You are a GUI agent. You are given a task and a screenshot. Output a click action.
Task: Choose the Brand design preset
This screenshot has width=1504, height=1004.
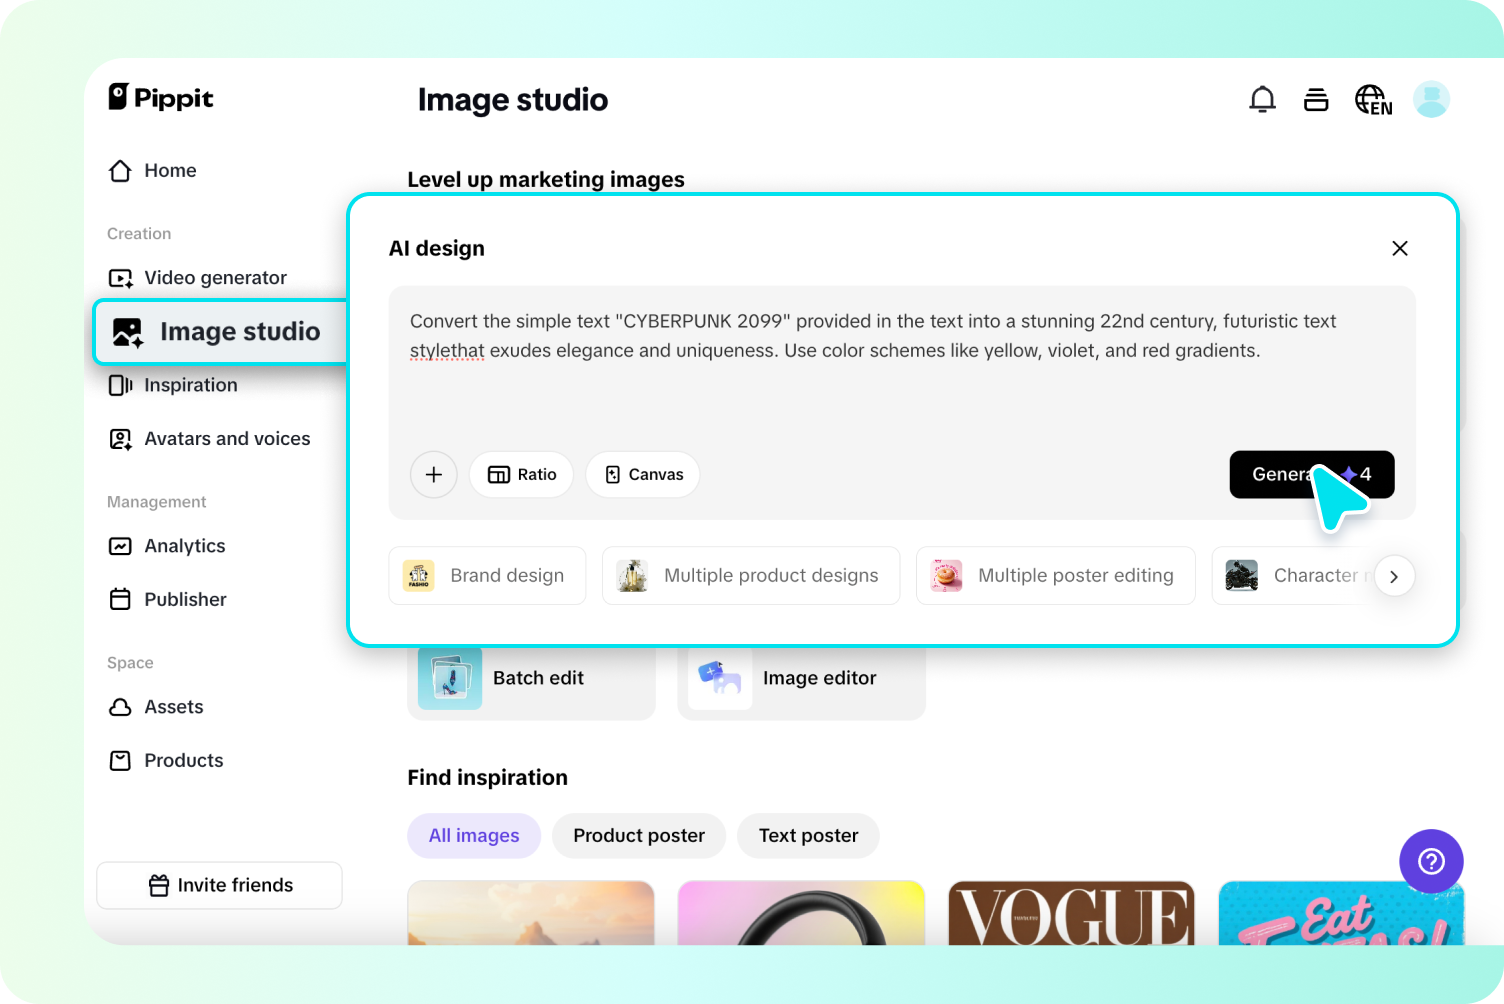pyautogui.click(x=487, y=576)
